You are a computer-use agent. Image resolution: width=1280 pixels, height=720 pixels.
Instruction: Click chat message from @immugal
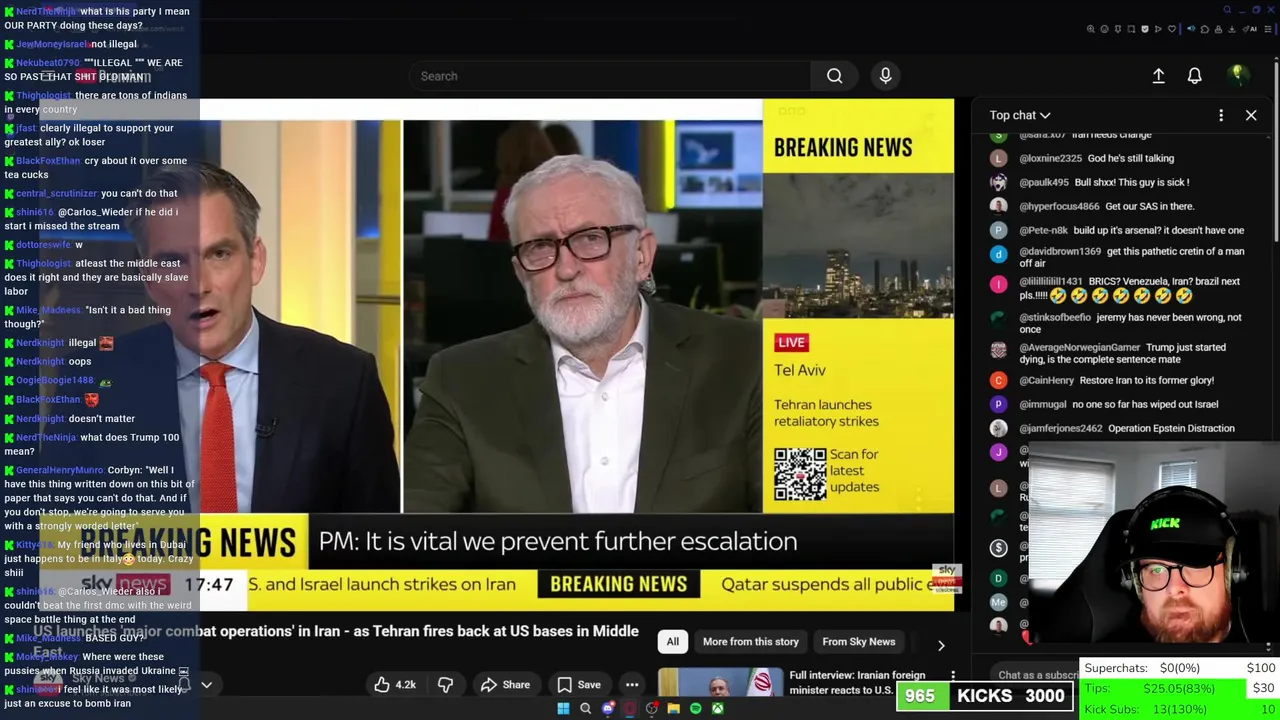pos(1145,405)
